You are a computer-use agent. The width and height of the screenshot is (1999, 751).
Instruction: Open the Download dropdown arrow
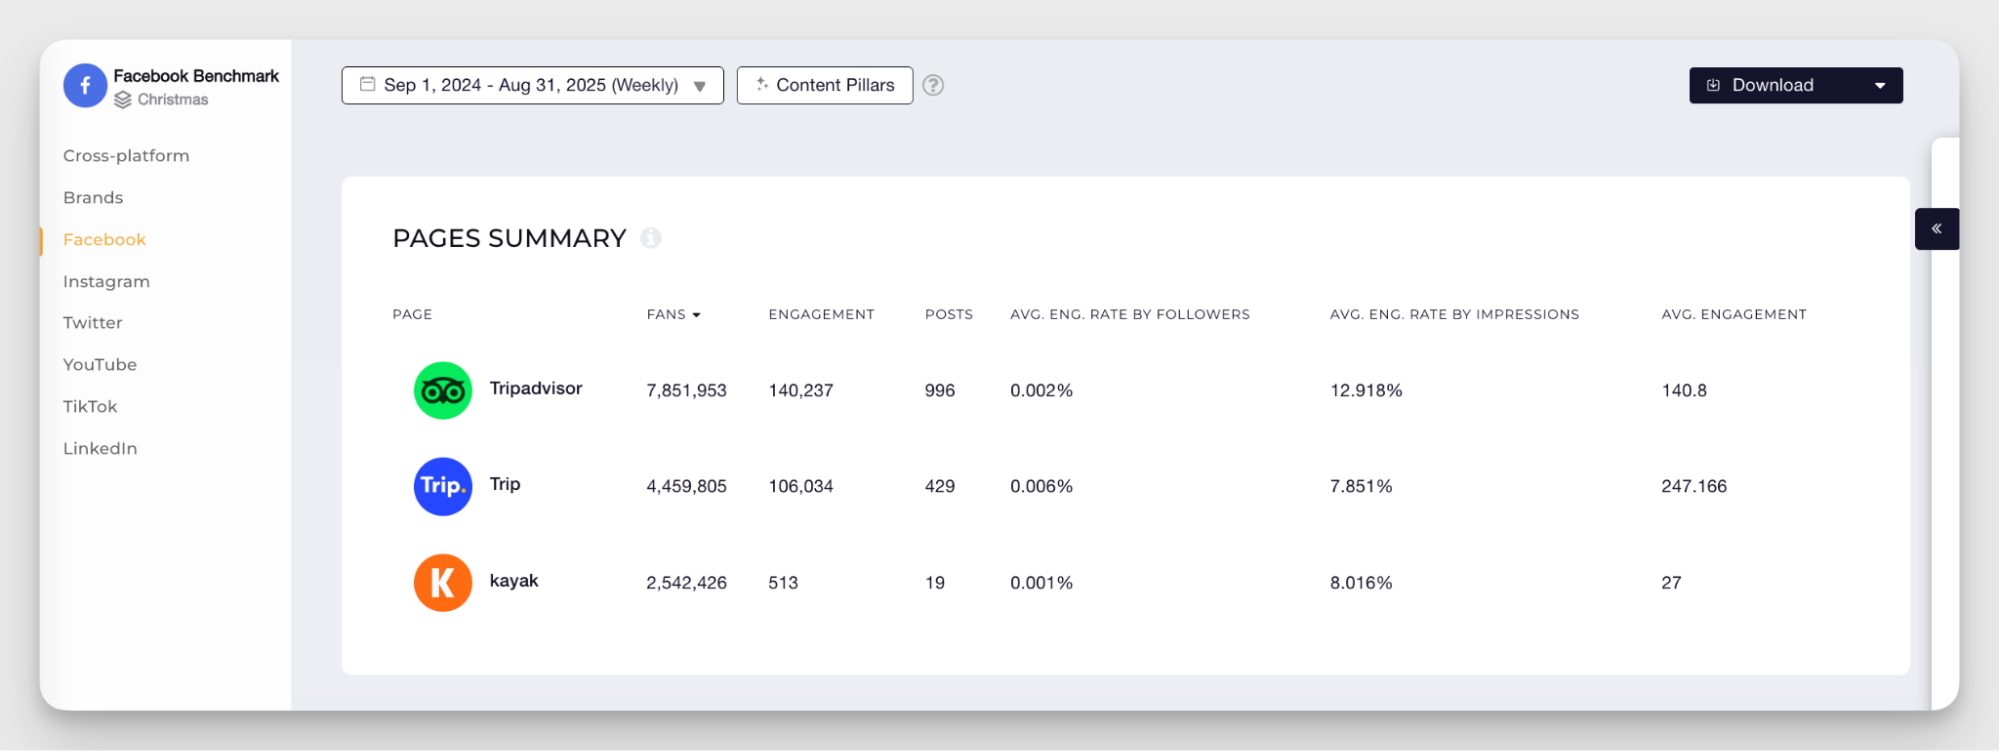(1879, 86)
